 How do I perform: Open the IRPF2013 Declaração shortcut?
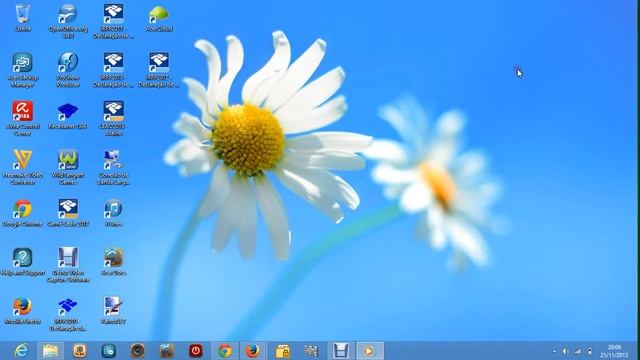[113, 70]
